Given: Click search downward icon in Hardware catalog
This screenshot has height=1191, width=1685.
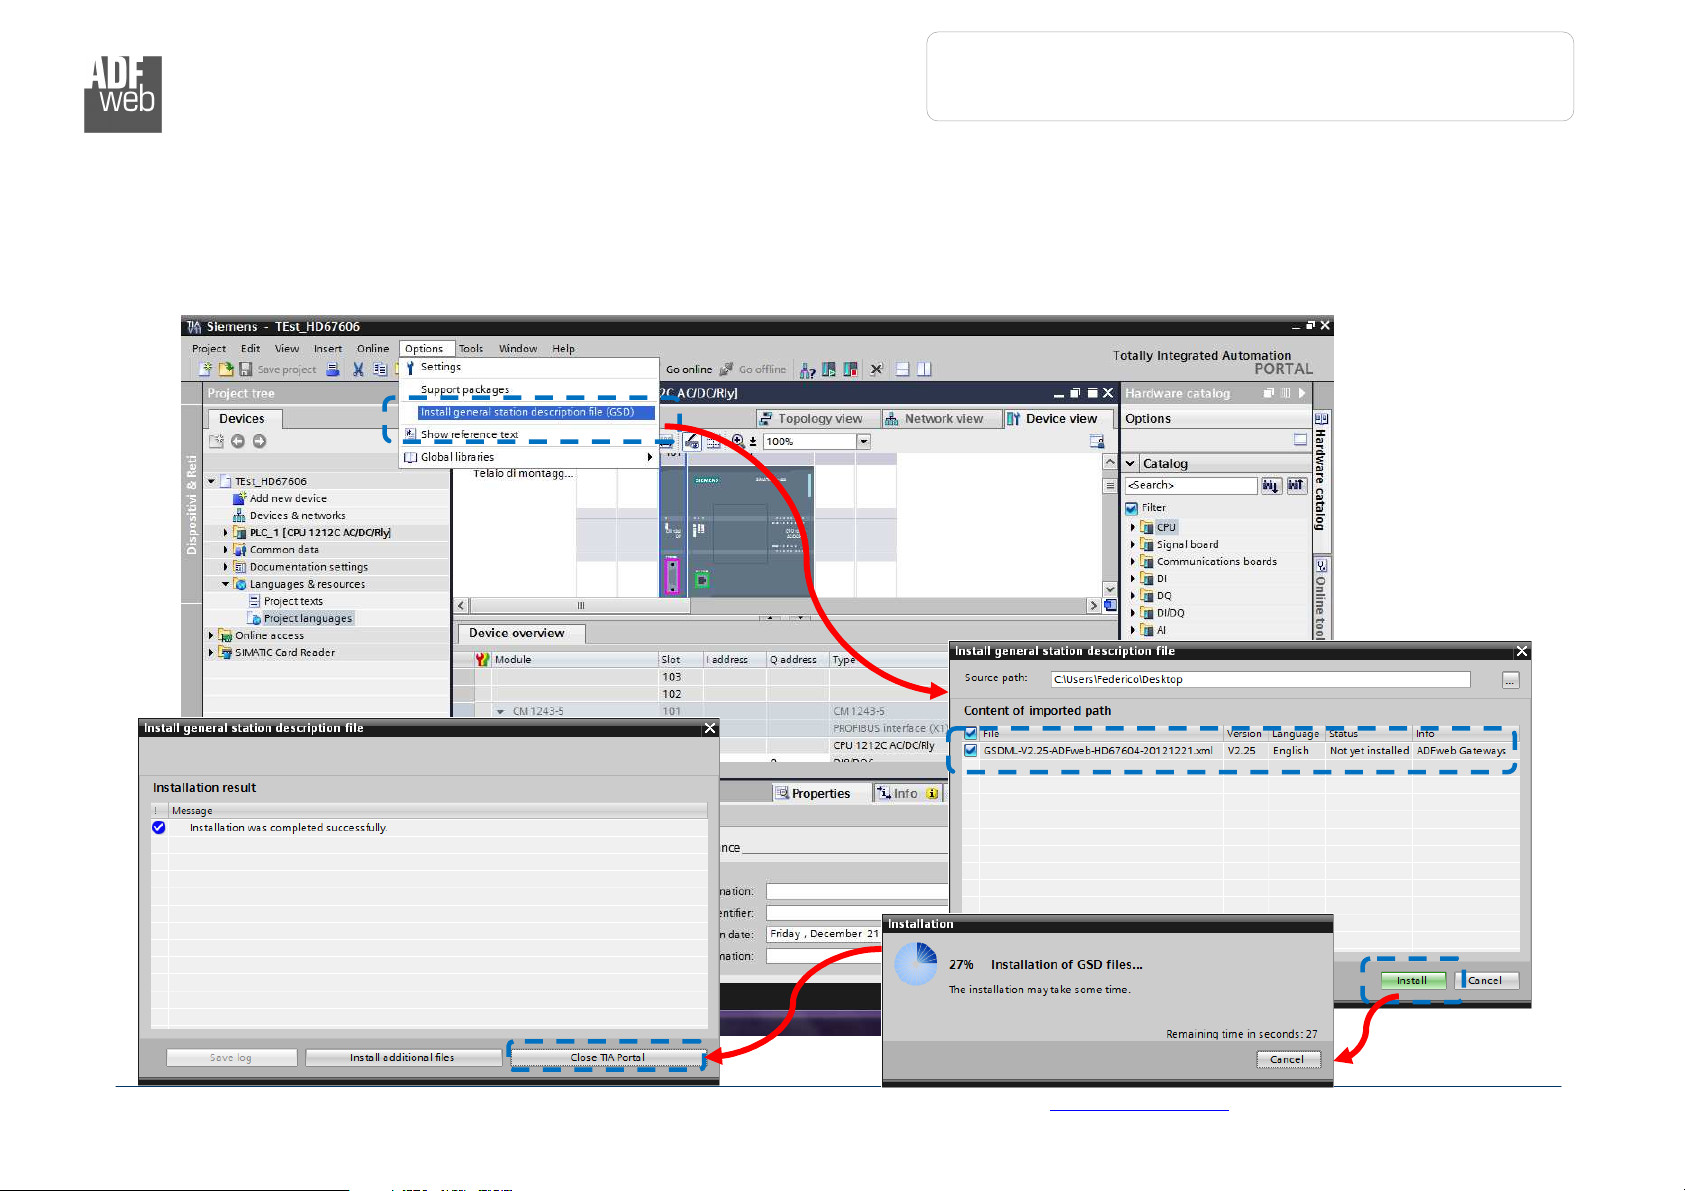Looking at the screenshot, I should coord(1271,485).
